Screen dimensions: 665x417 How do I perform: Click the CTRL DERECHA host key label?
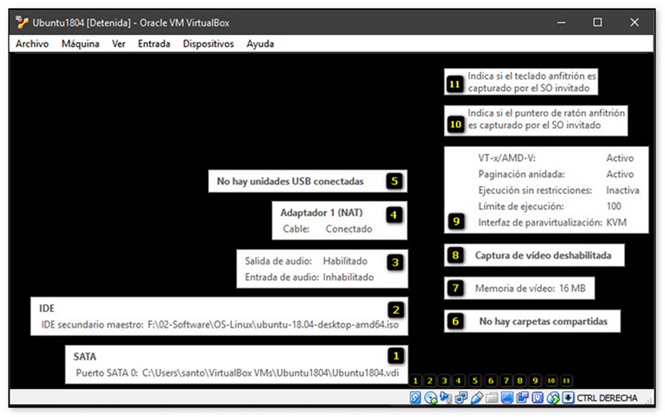606,397
